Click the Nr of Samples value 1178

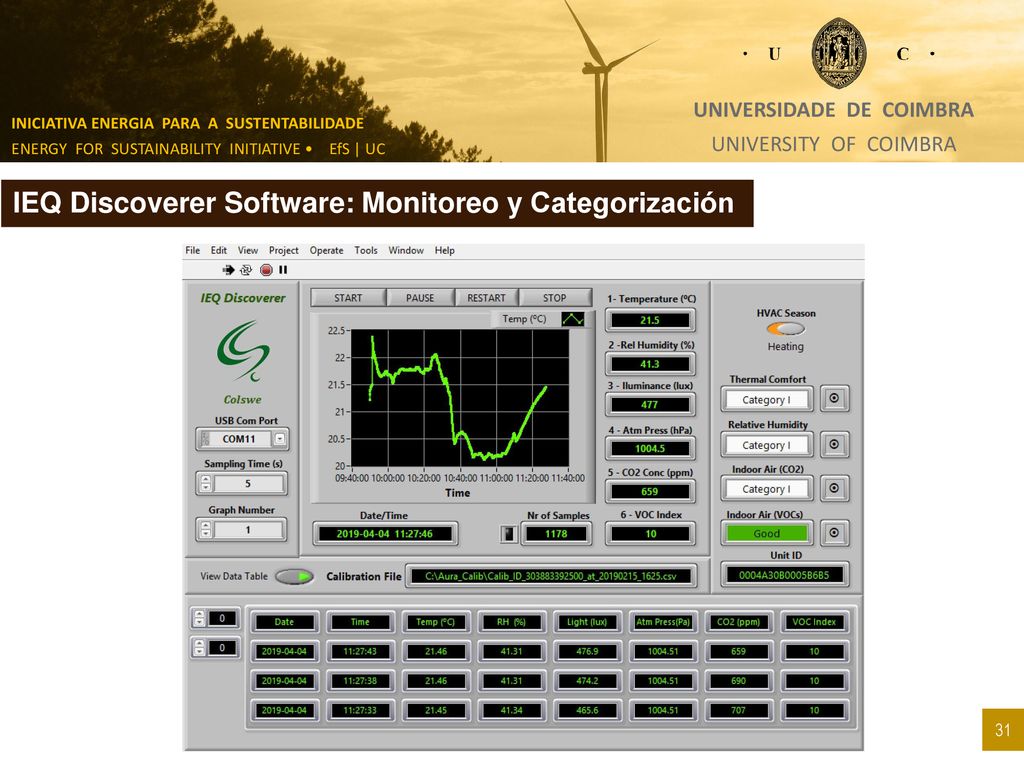click(x=556, y=534)
